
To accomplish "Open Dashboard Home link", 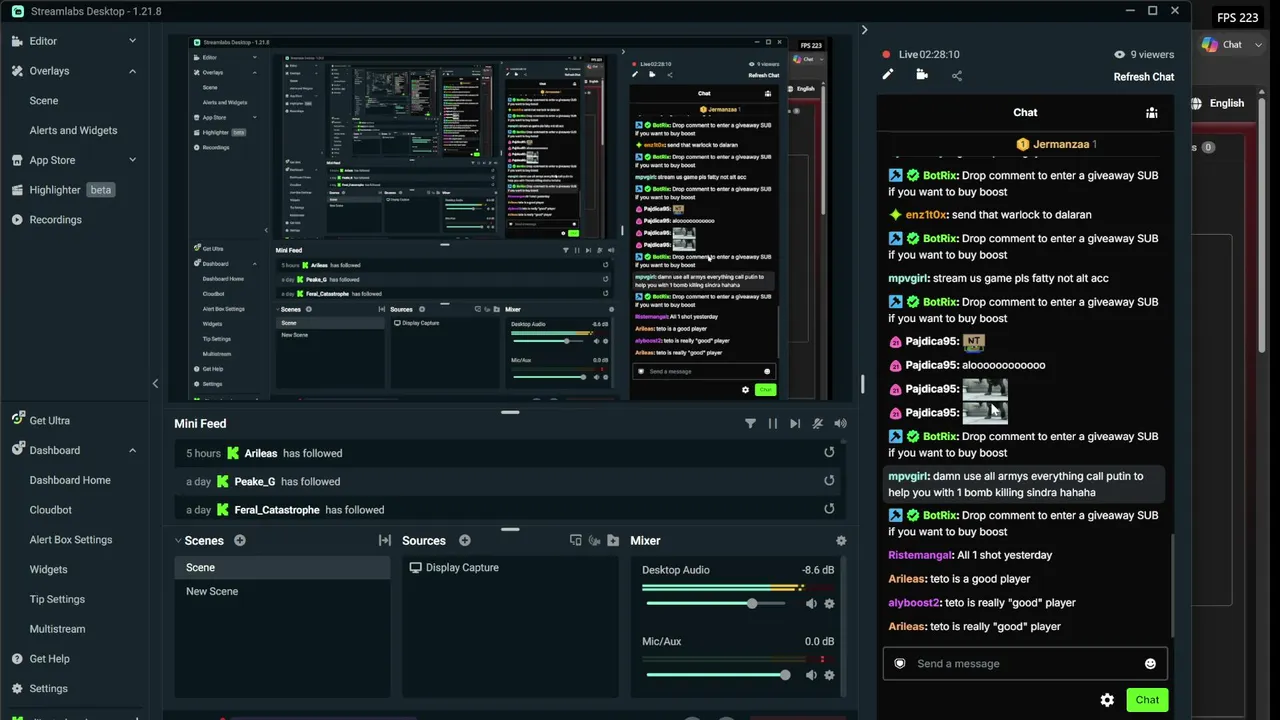I will (x=70, y=480).
